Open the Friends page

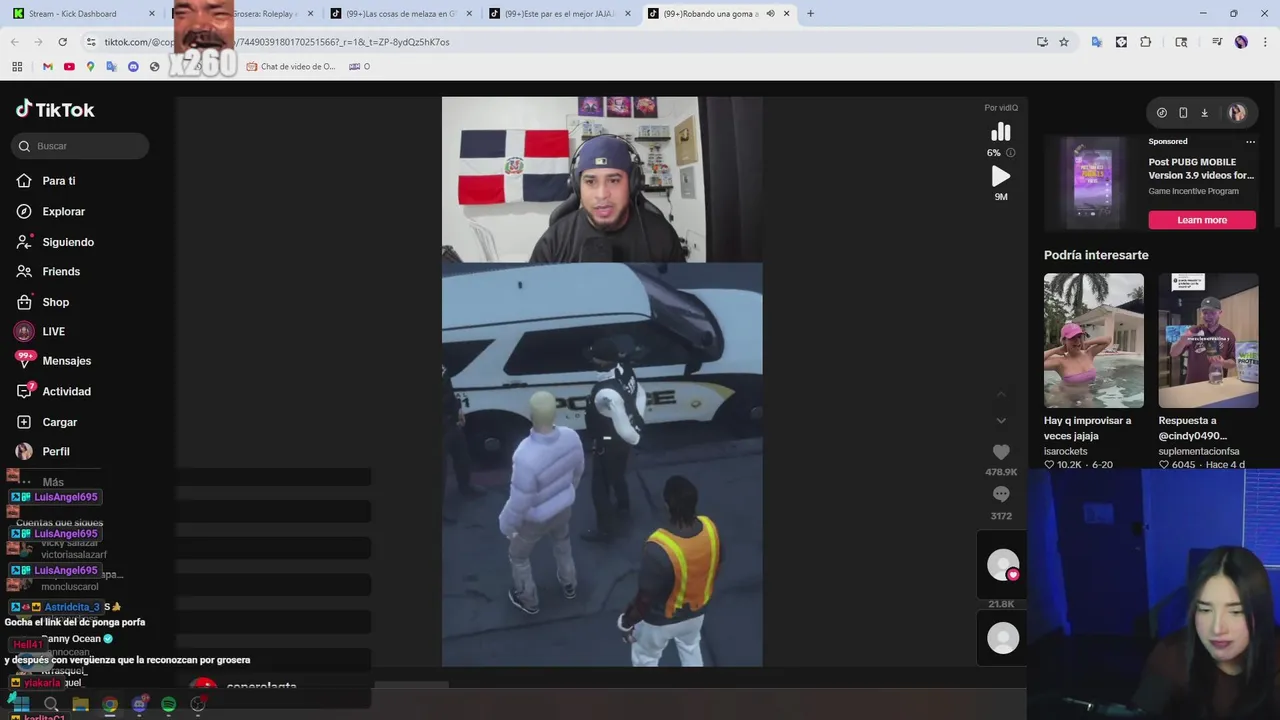pos(60,272)
